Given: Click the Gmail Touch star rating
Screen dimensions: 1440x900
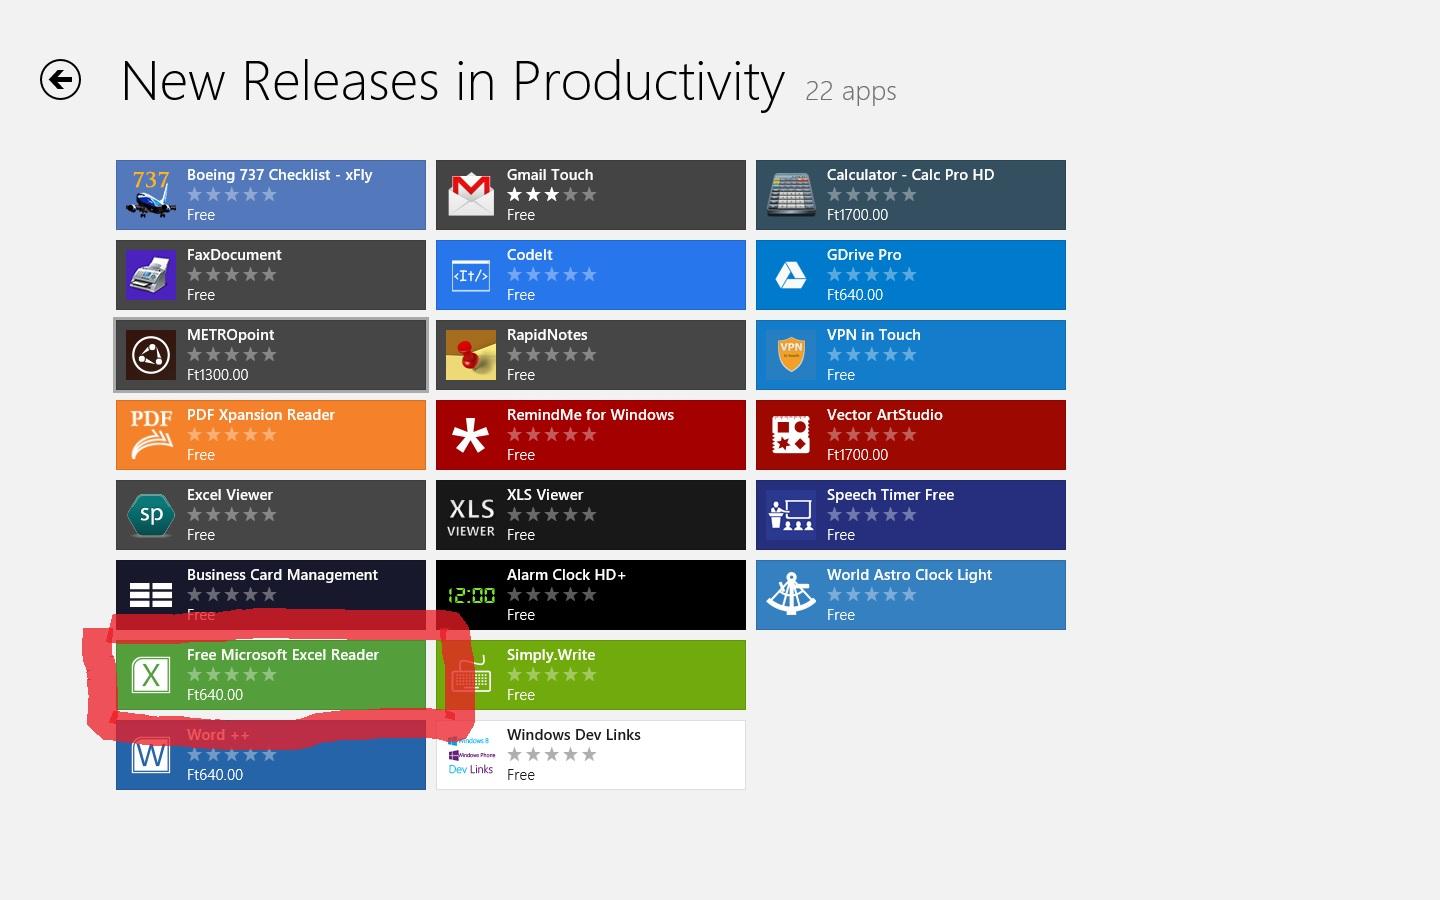Looking at the screenshot, I should pos(551,195).
